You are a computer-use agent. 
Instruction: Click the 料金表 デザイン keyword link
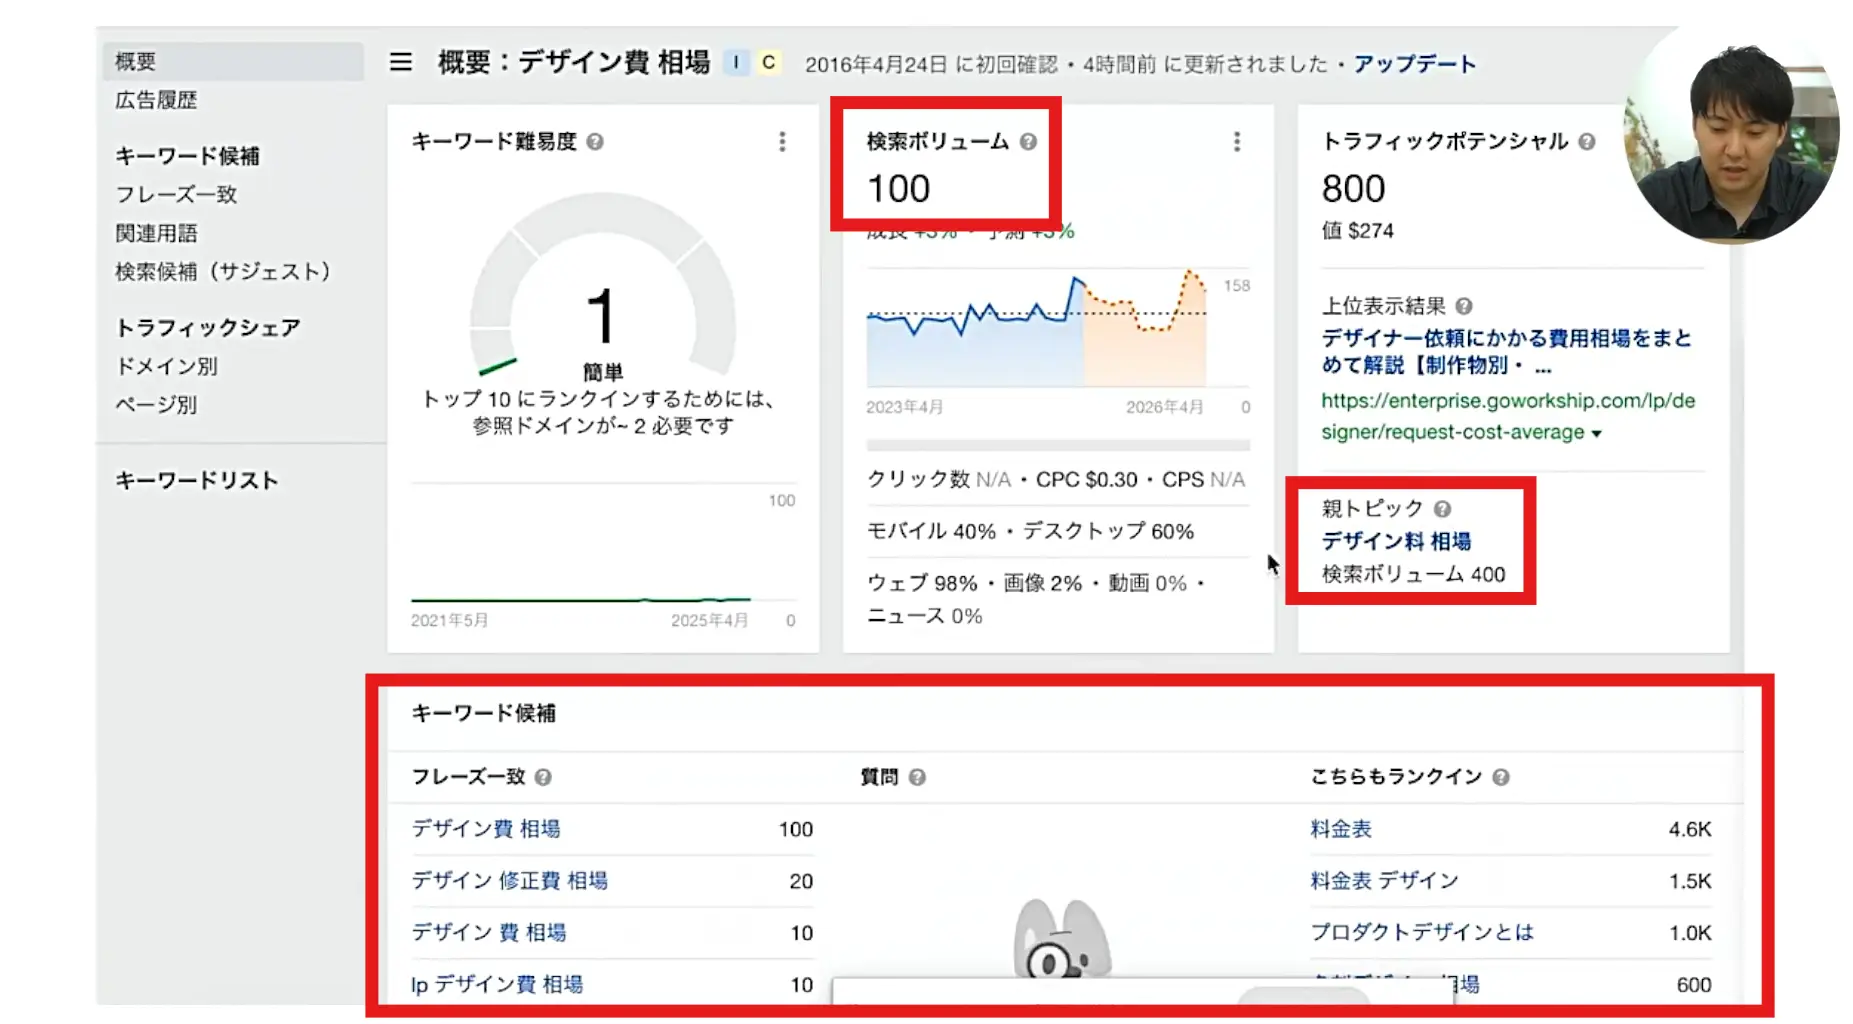coord(1384,881)
